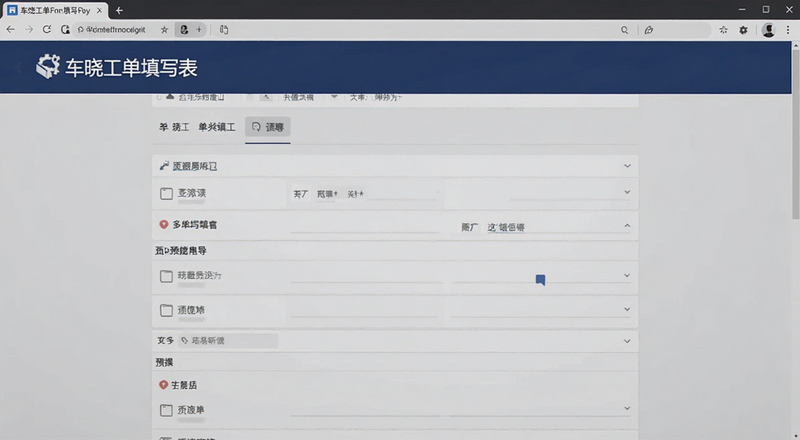Bookmark this page with the star icon
The image size is (800, 440).
[x=164, y=30]
